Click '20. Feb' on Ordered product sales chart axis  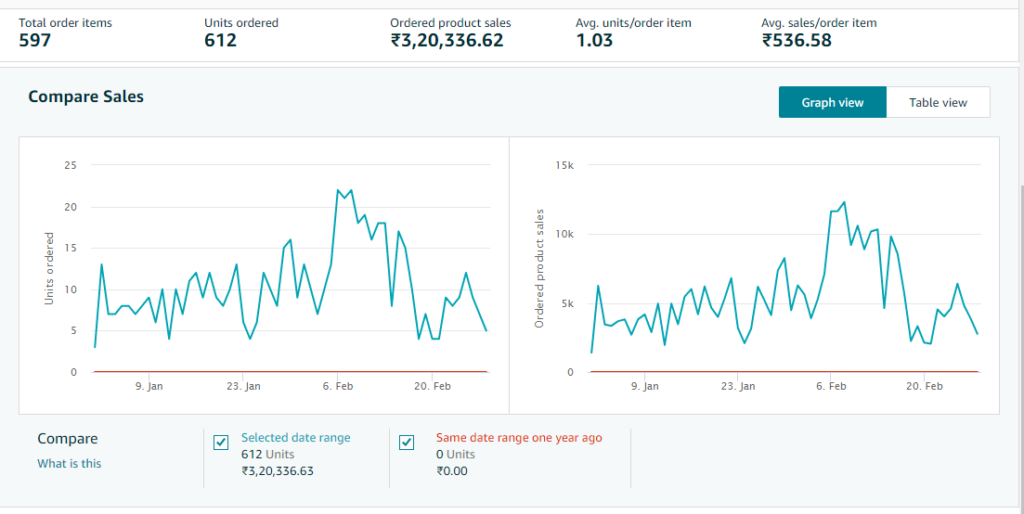point(926,385)
